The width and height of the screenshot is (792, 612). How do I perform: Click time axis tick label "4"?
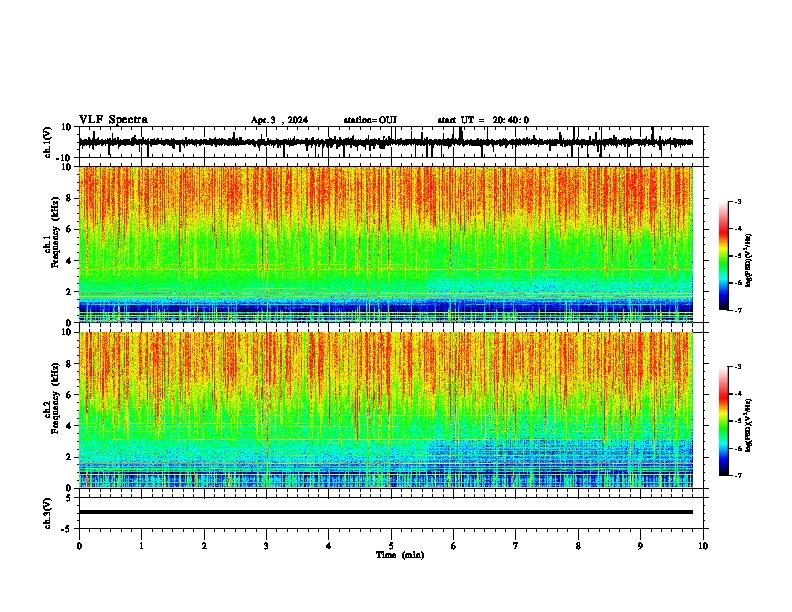pos(329,546)
